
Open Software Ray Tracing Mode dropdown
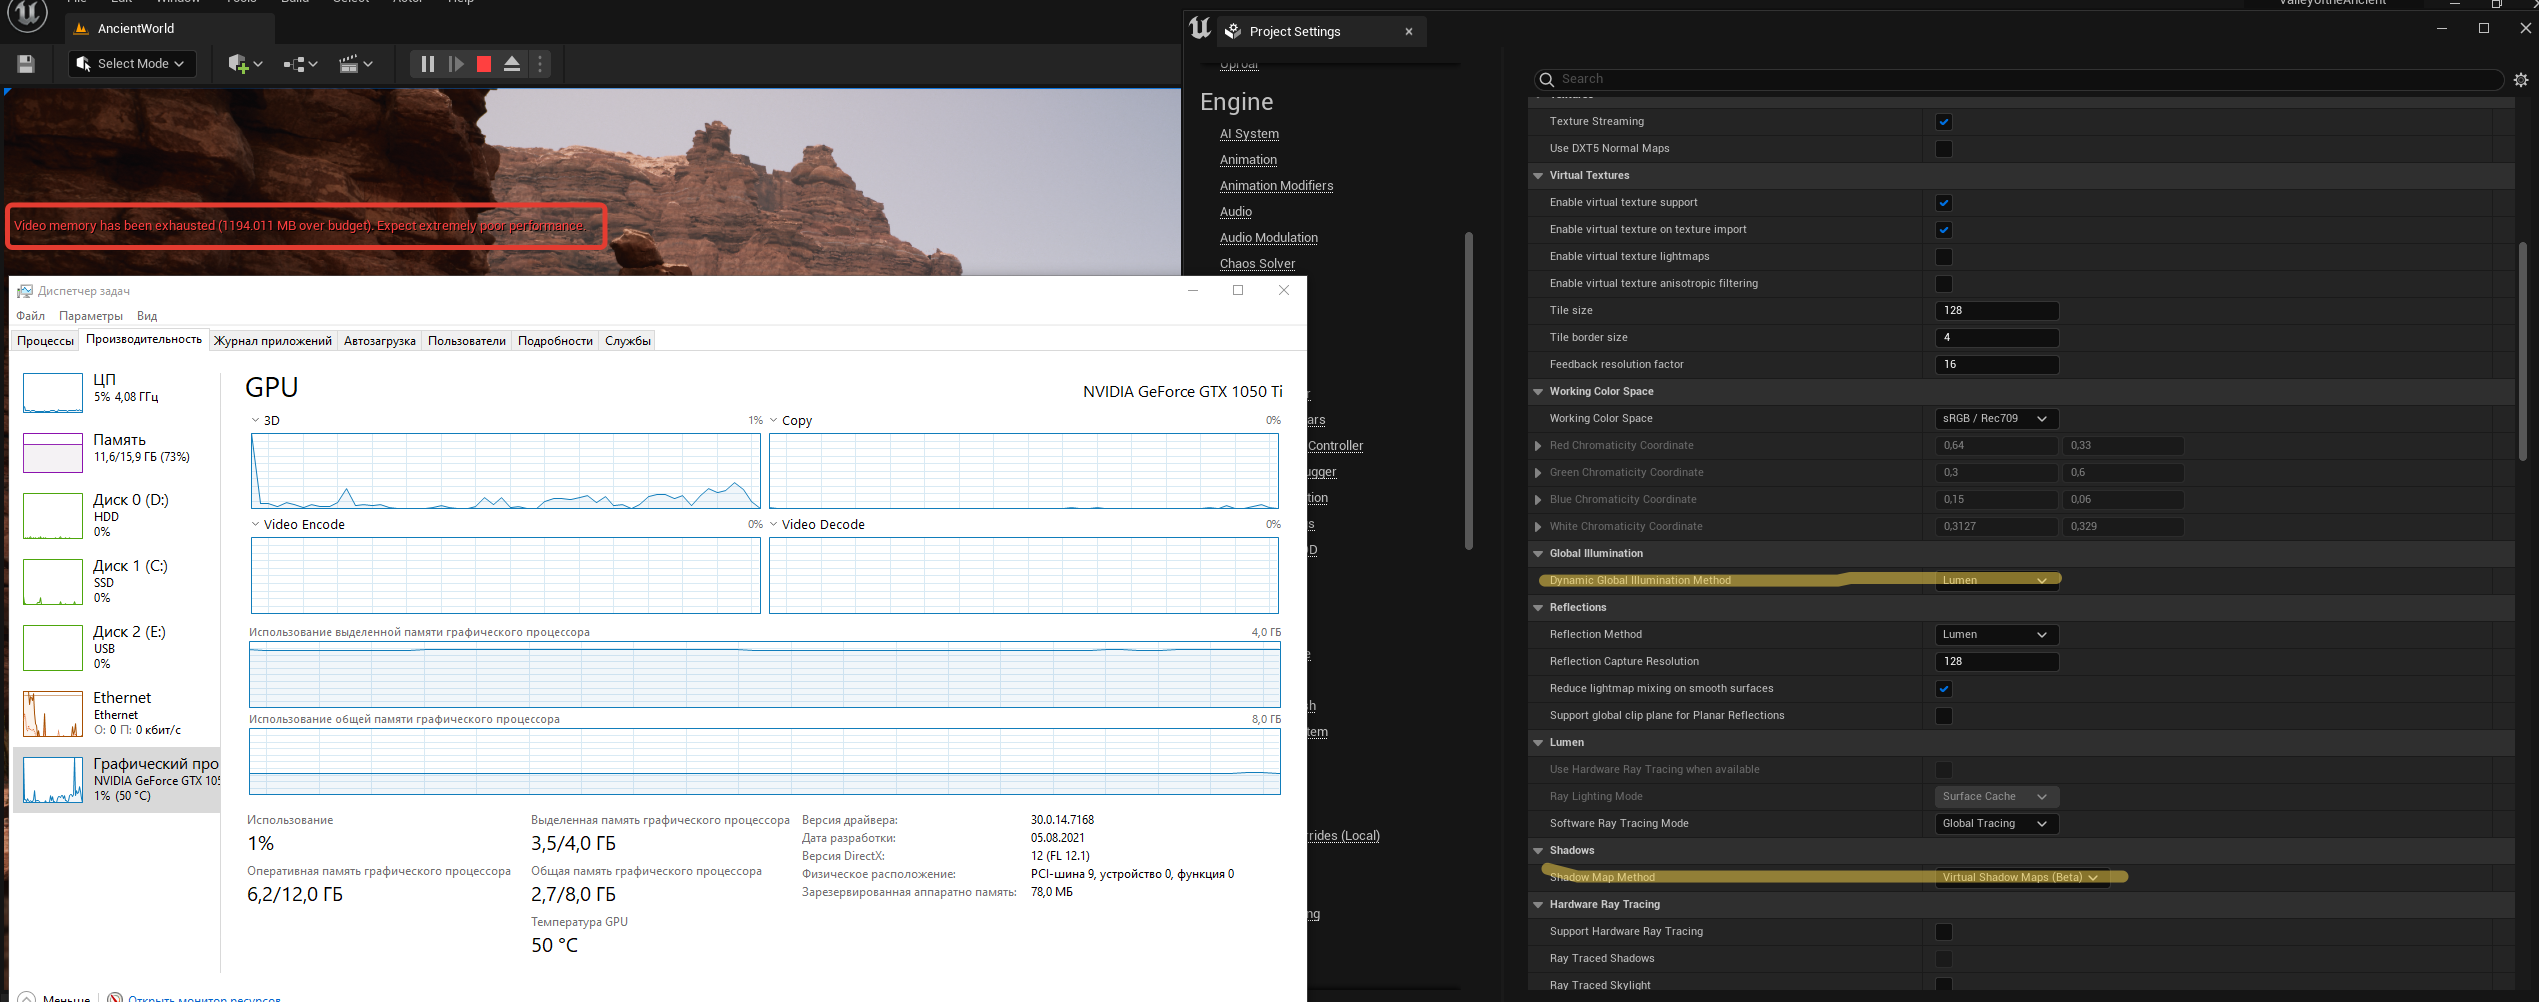[x=1997, y=824]
